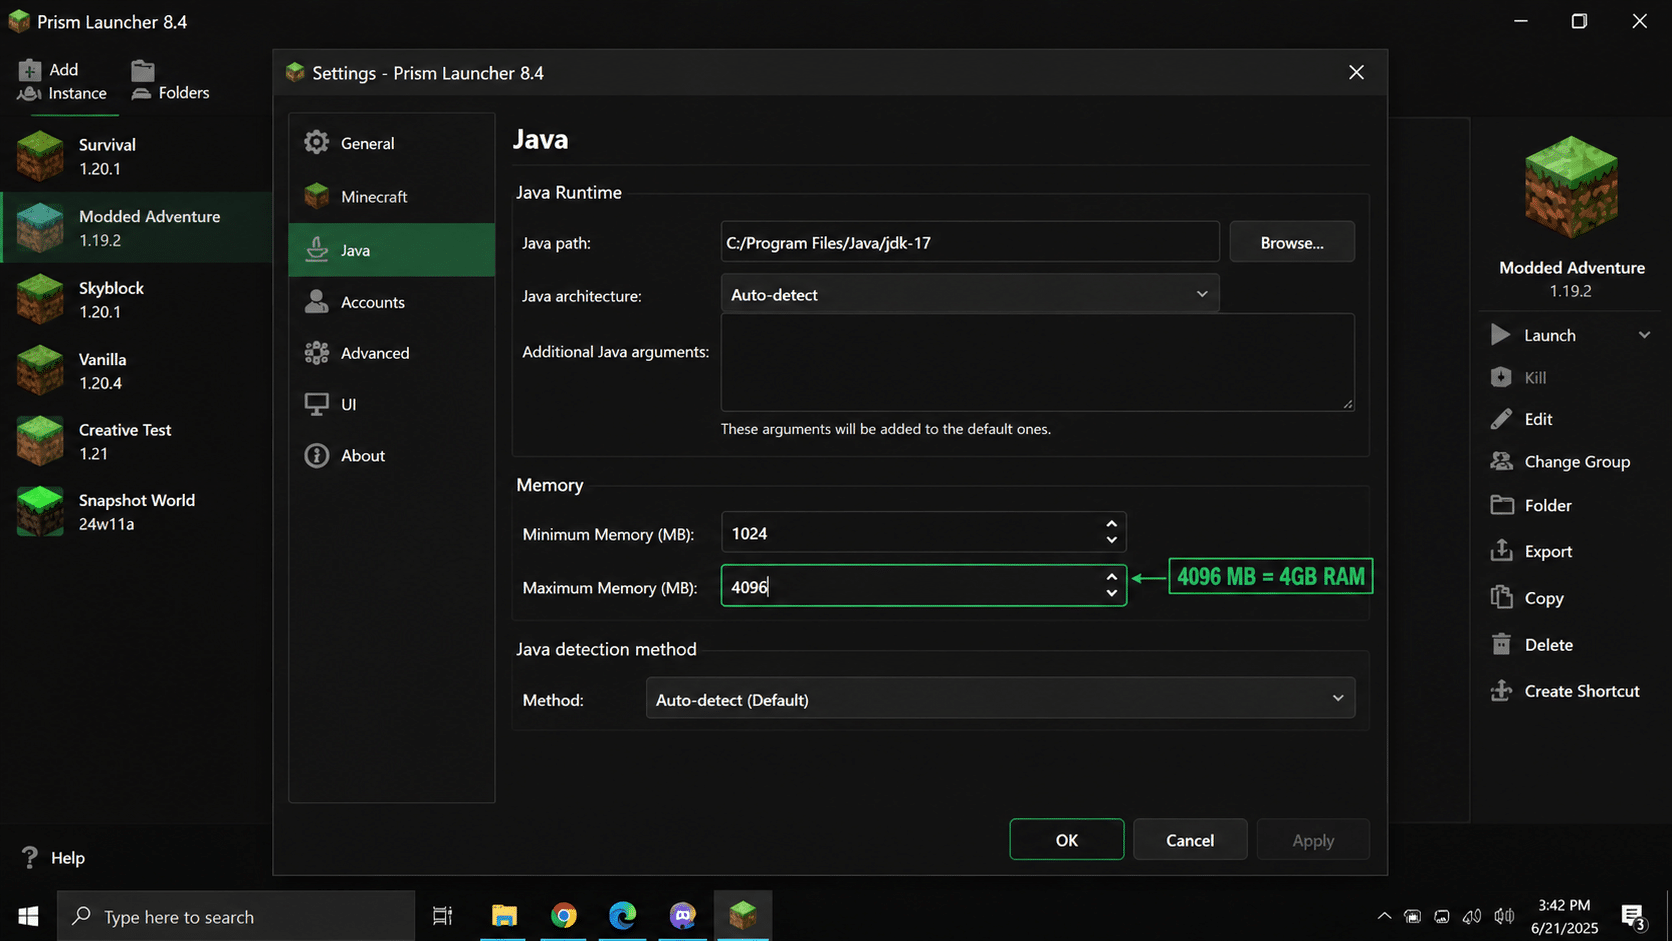Decrease Maximum Memory with the down arrow
This screenshot has width=1672, height=941.
(1111, 594)
